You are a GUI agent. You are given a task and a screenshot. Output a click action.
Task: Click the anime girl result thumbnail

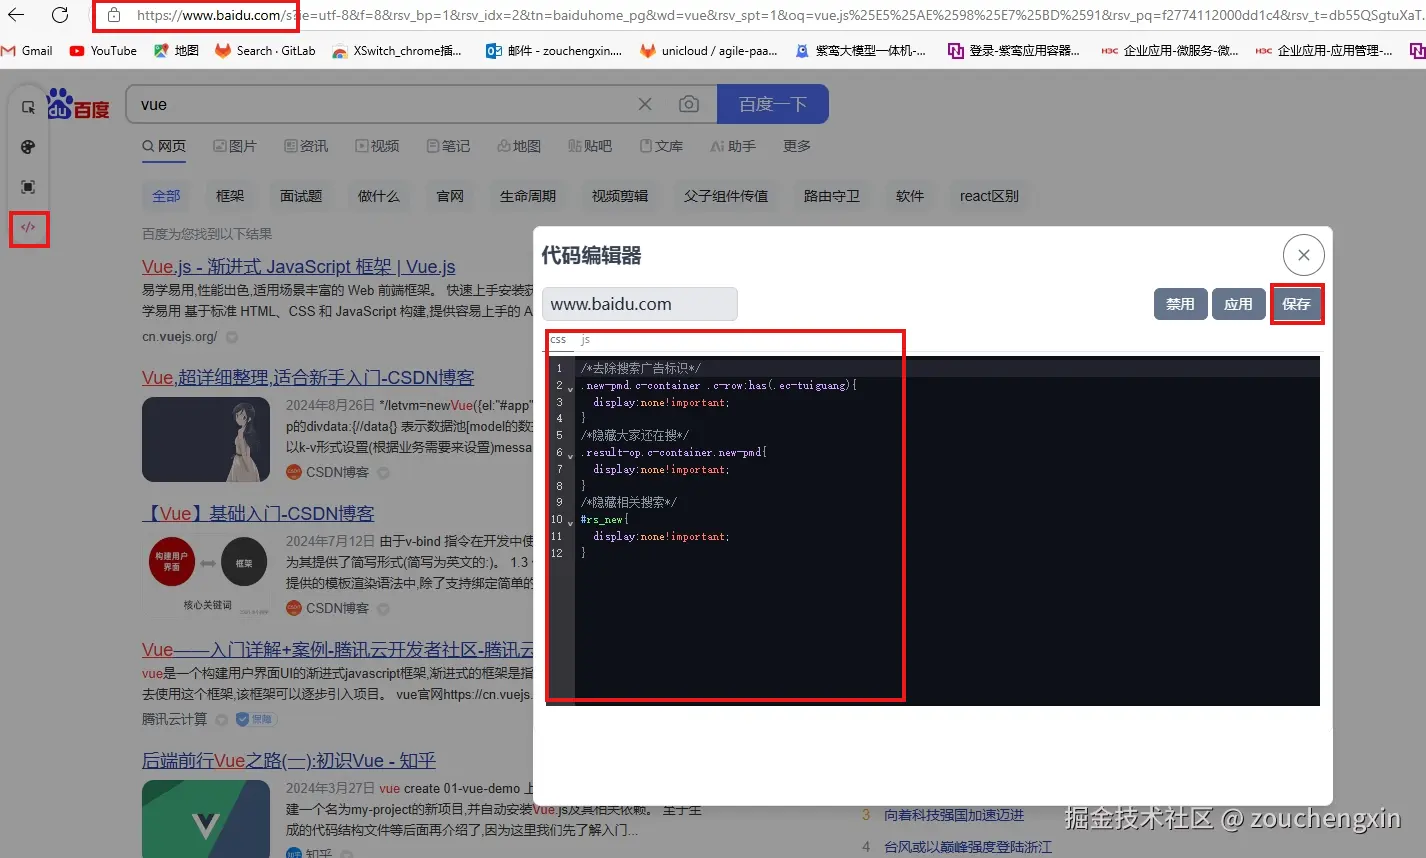206,439
